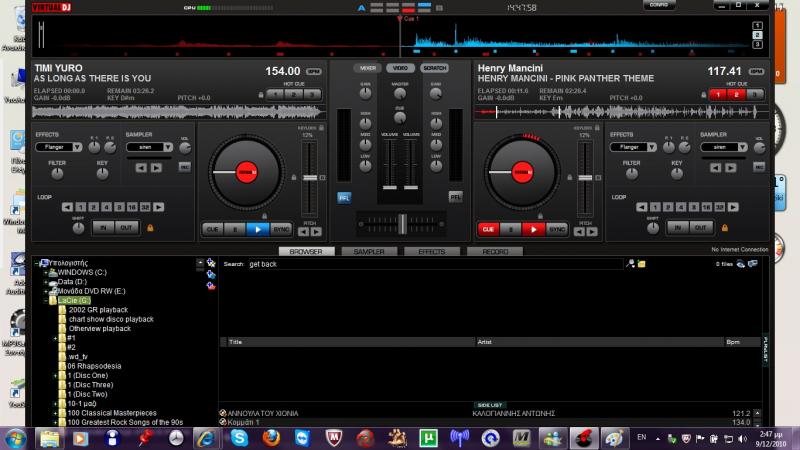
Task: Open the 'chart show disco playback' folder
Action: (111, 319)
